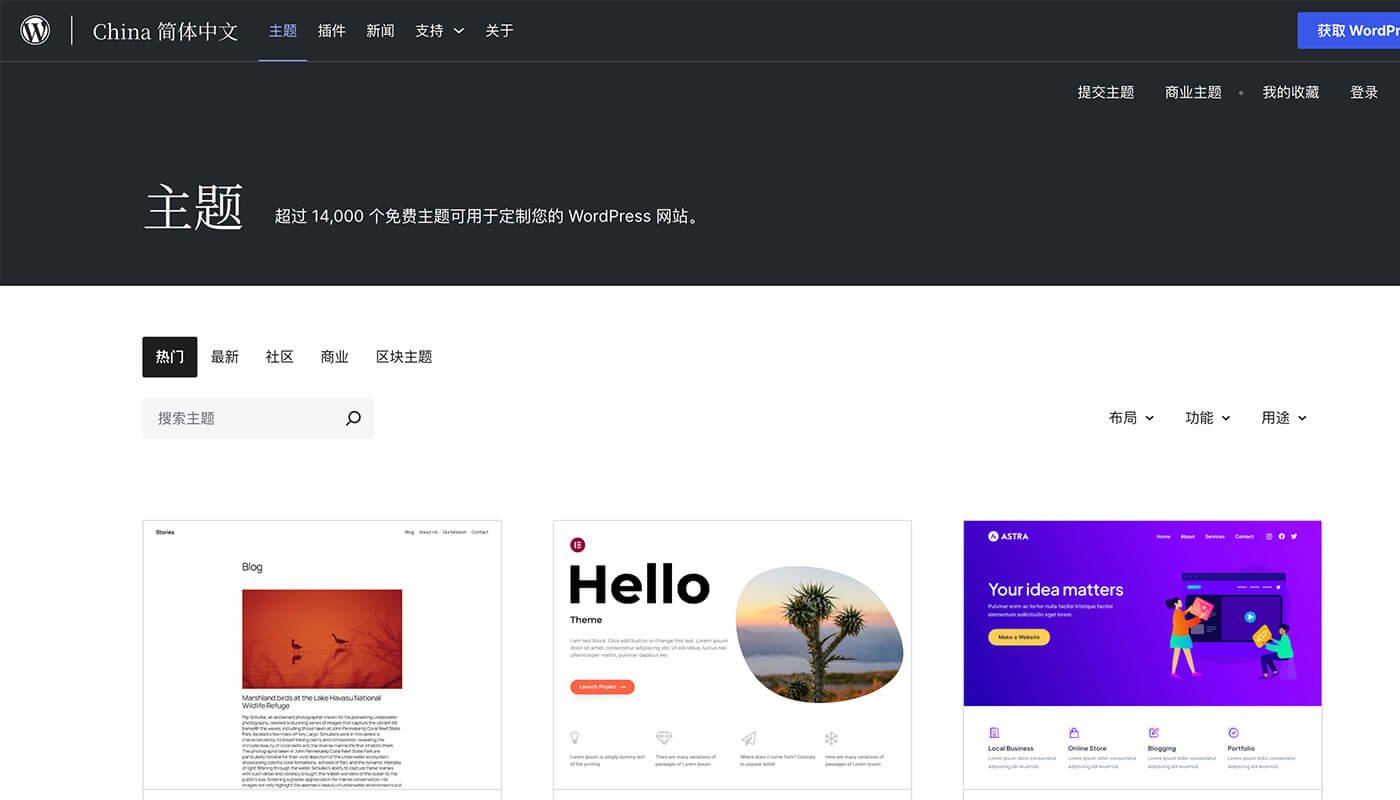
Task: Switch to the 最新 themes tab
Action: pos(225,356)
